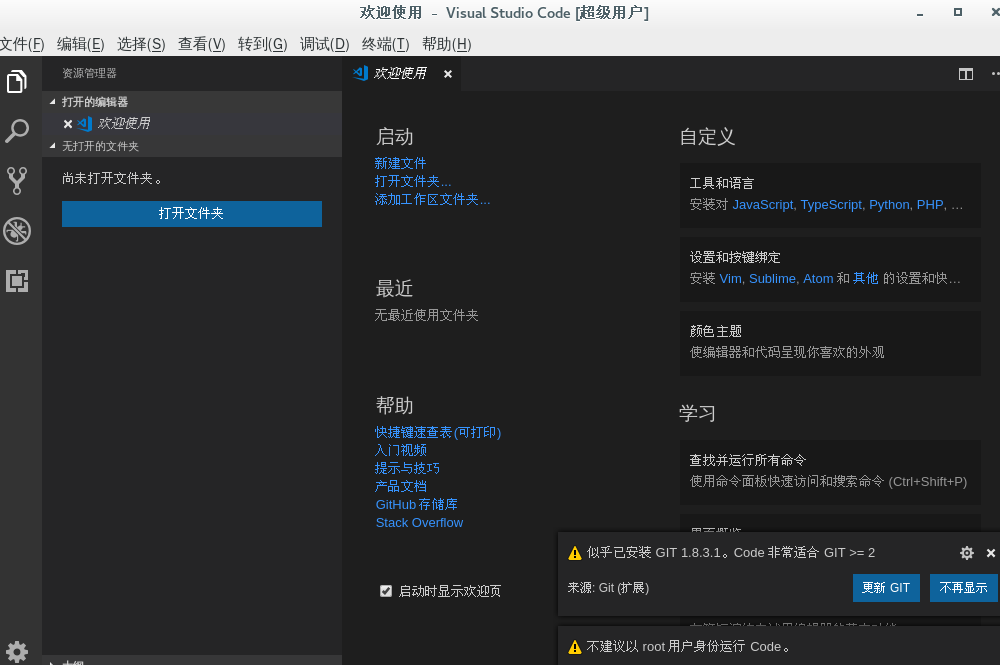The image size is (1000, 665).
Task: Open the Extensions view in activity bar
Action: 17,281
